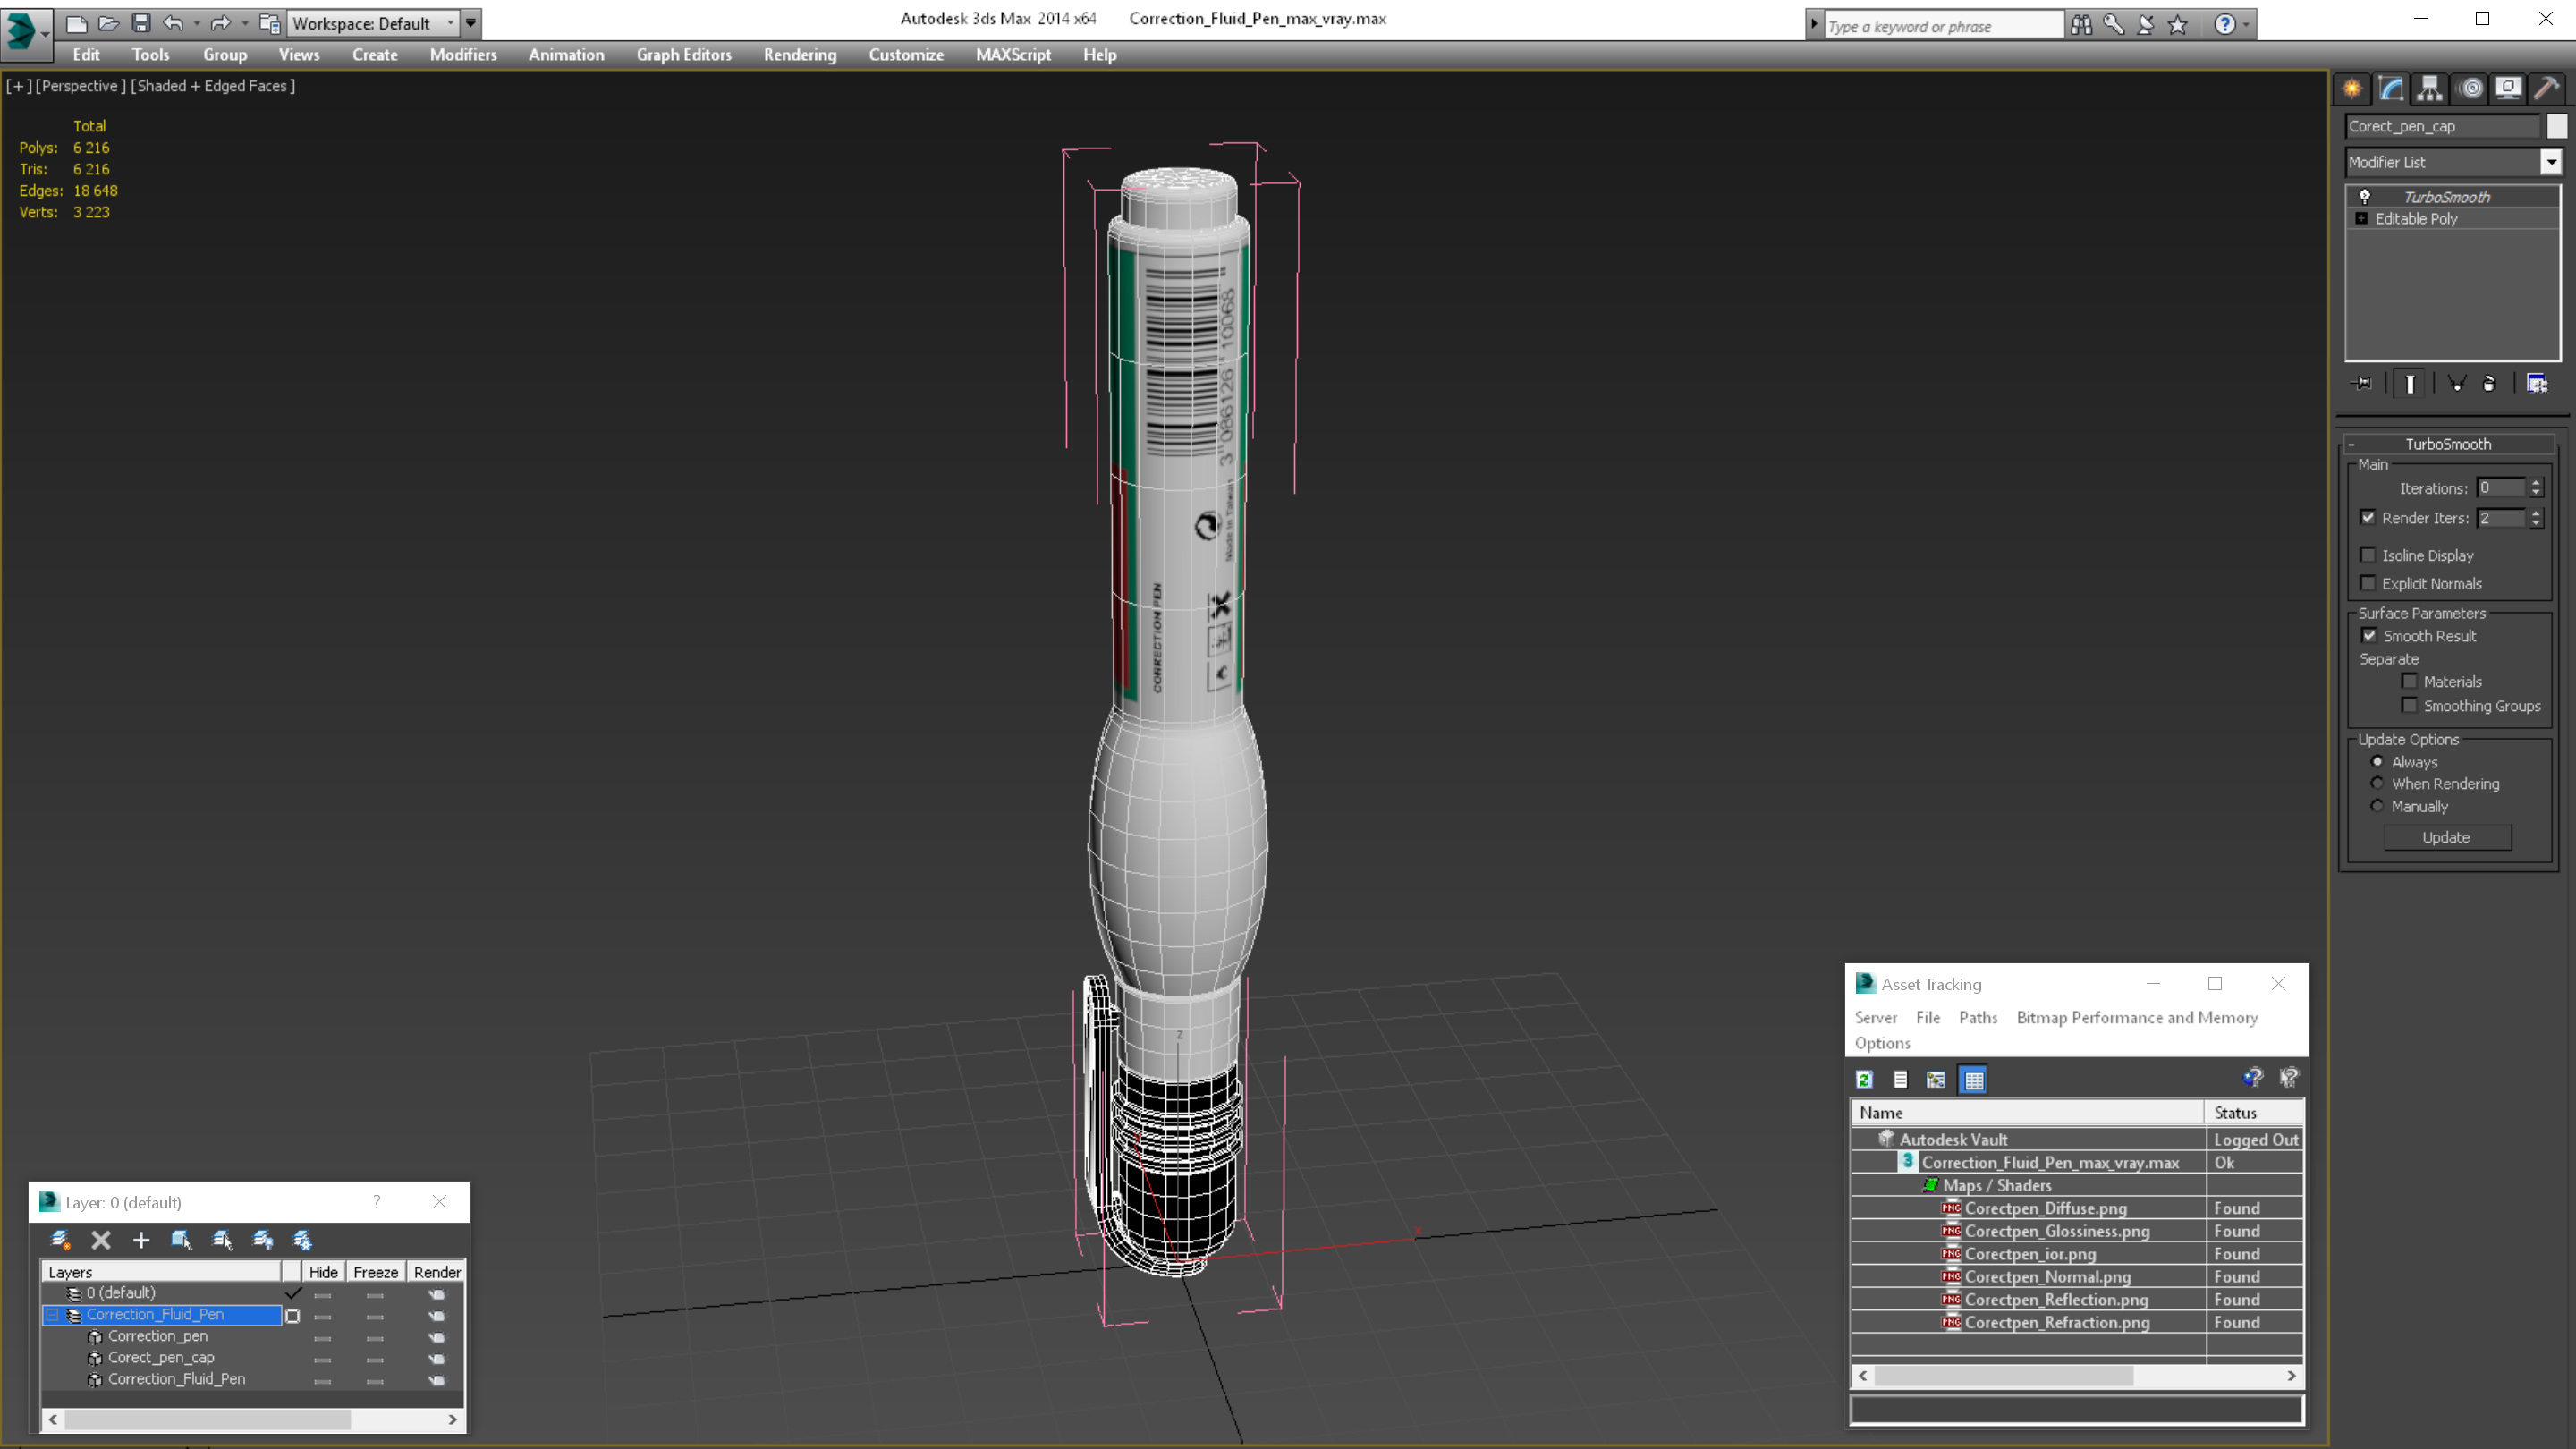
Task: Enable Isoline Display checkbox
Action: pos(2368,555)
